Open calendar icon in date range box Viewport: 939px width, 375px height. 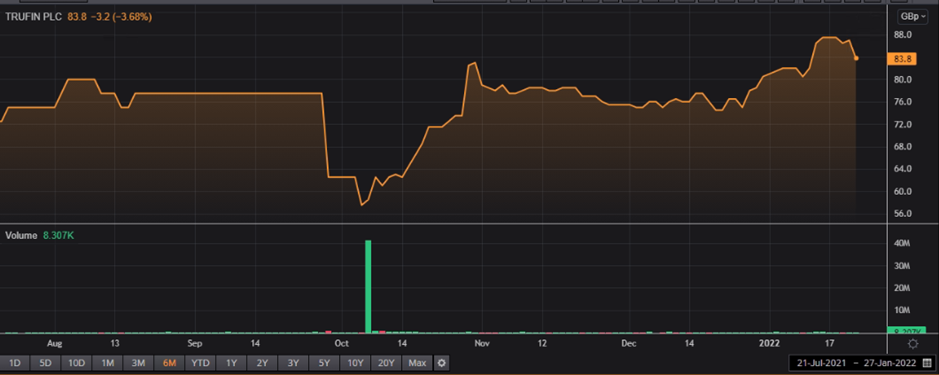click(x=927, y=363)
